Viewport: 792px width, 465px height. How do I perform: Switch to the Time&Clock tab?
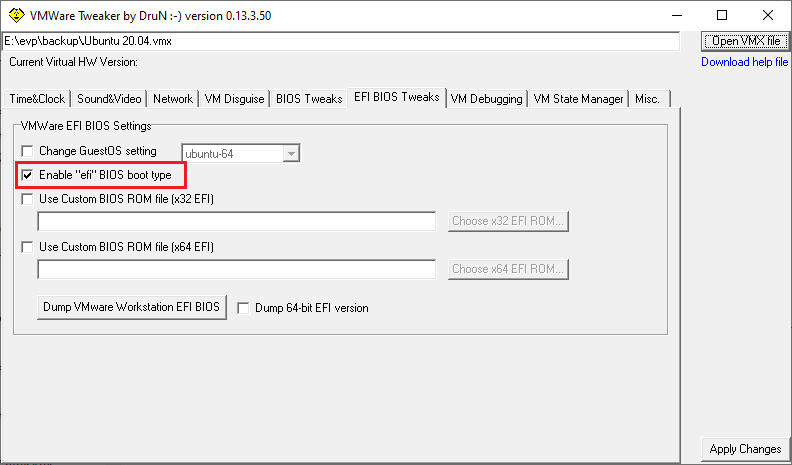tap(37, 99)
